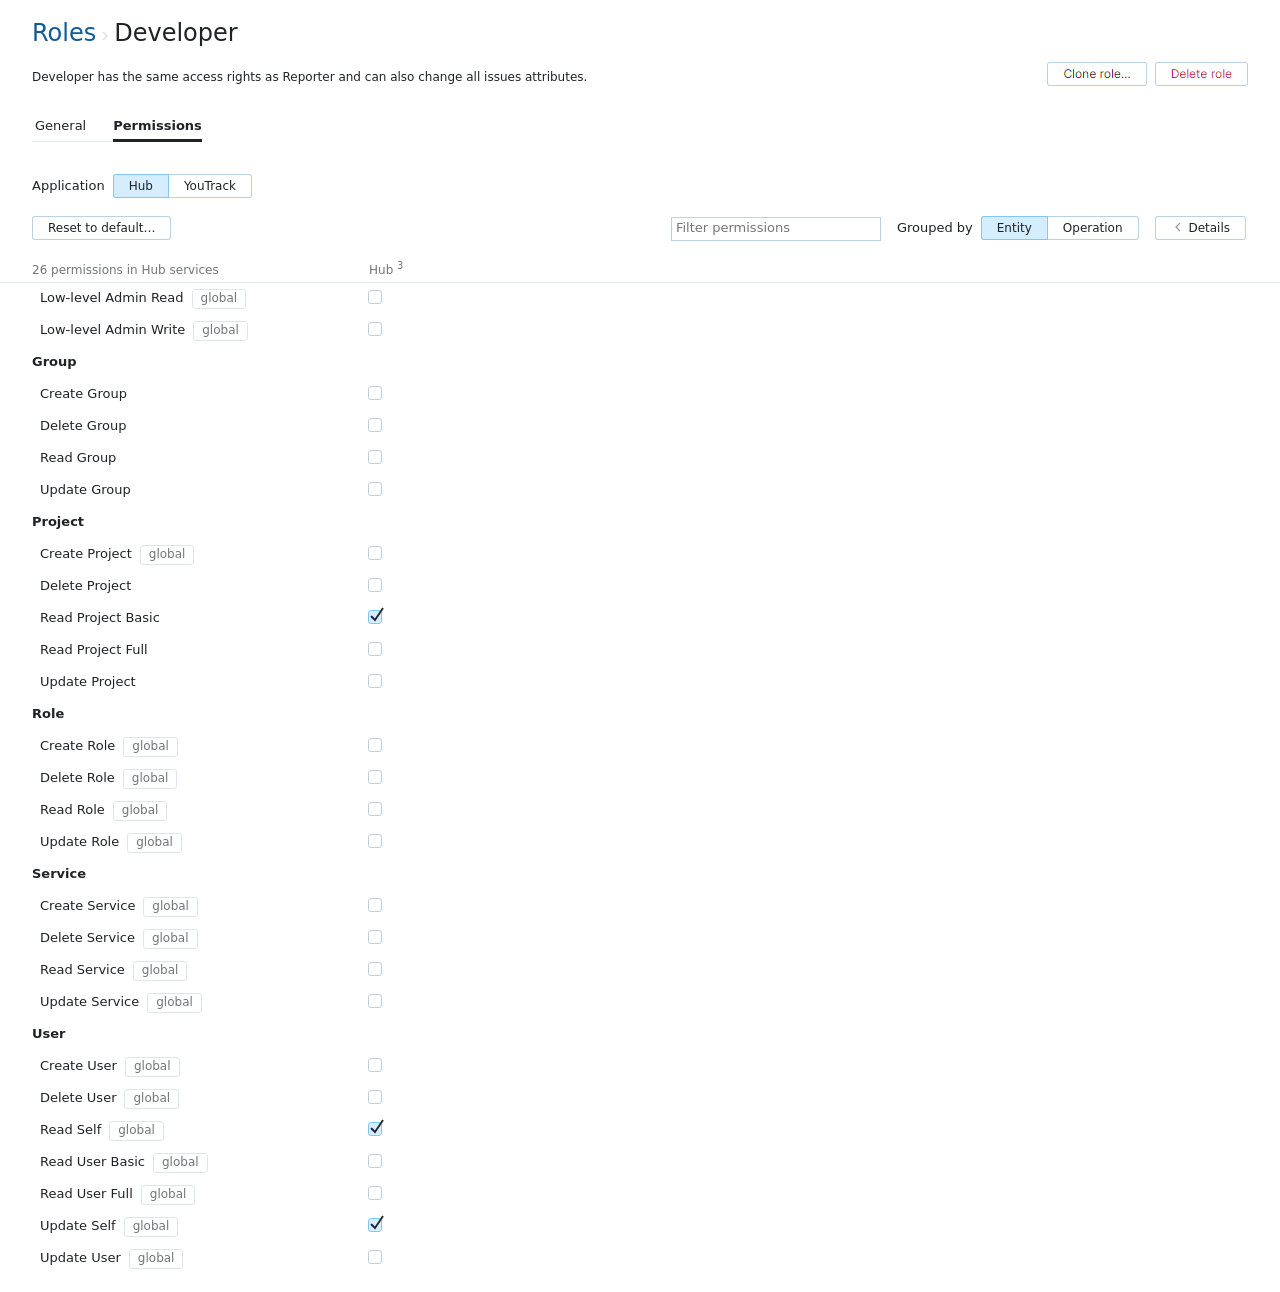
Task: Disable the Update Self permission
Action: pyautogui.click(x=375, y=1224)
